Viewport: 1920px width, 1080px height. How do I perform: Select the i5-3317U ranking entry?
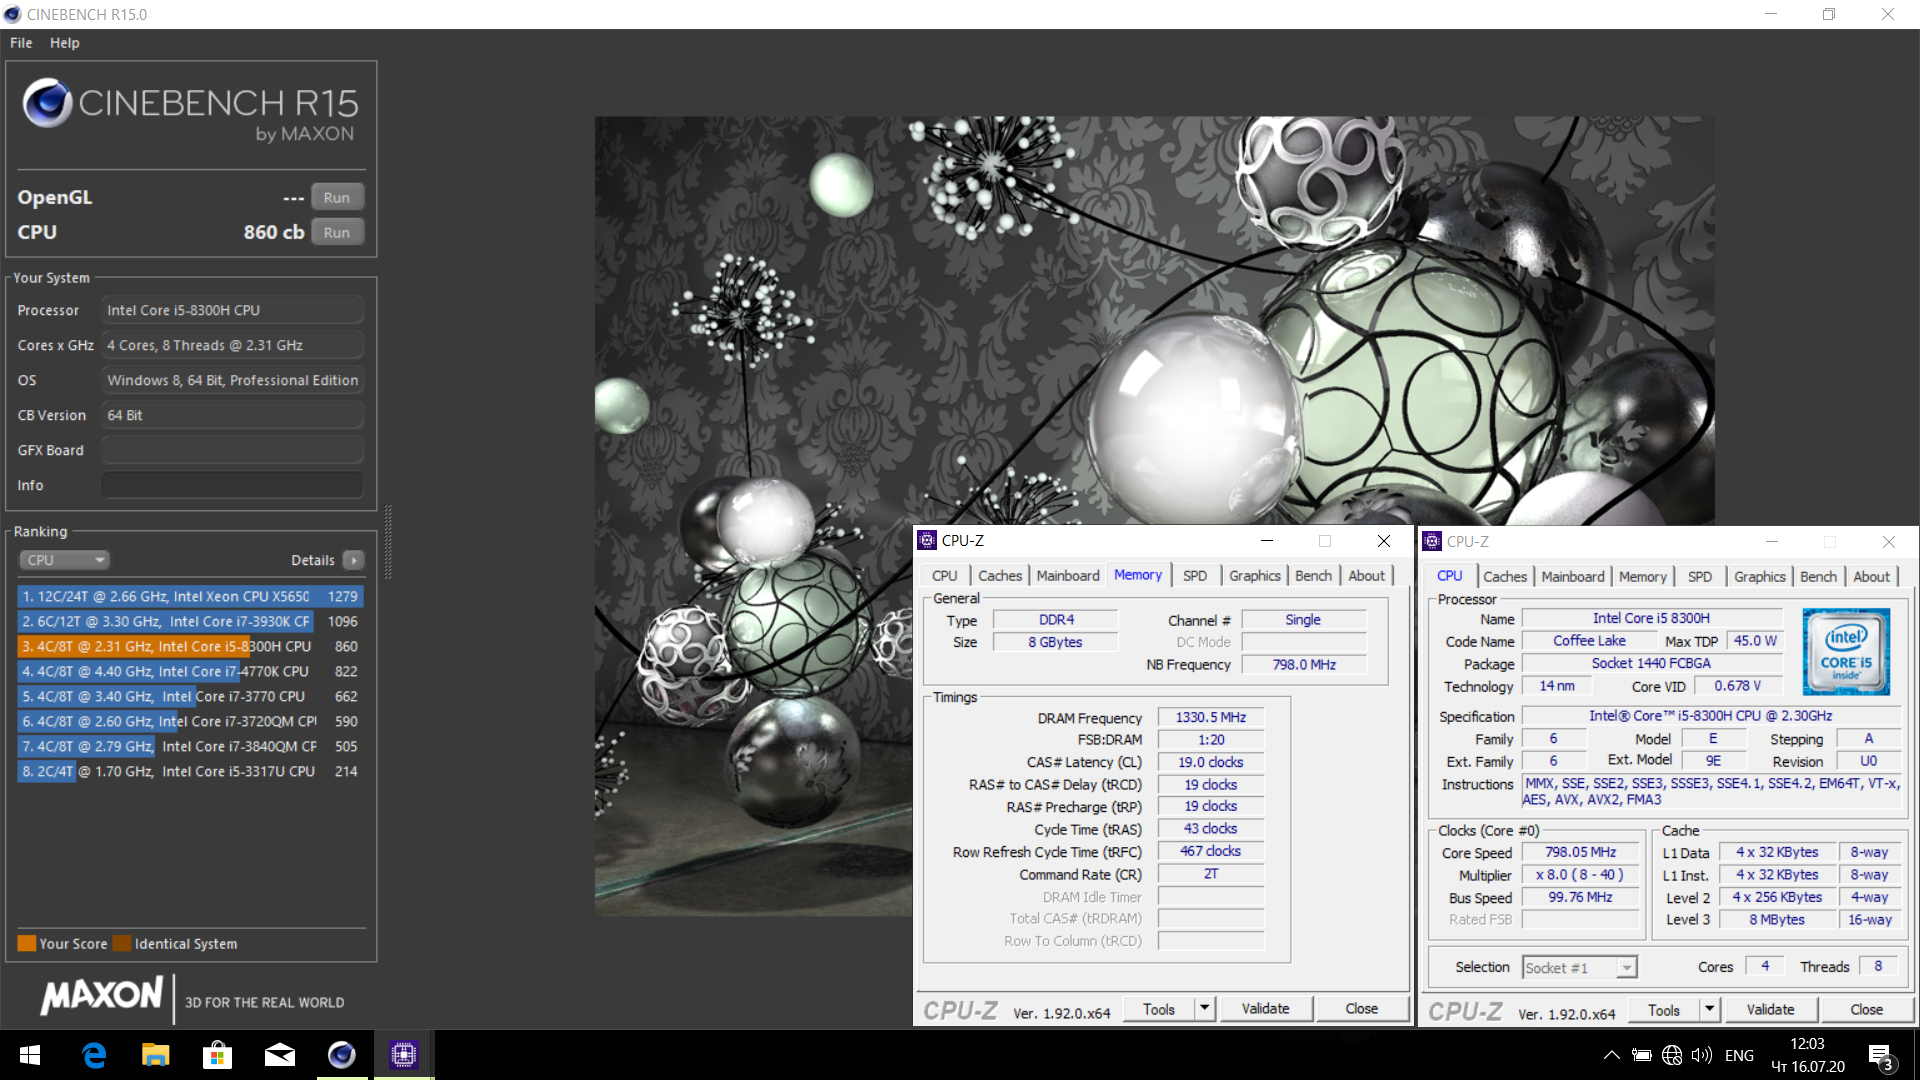tap(190, 771)
